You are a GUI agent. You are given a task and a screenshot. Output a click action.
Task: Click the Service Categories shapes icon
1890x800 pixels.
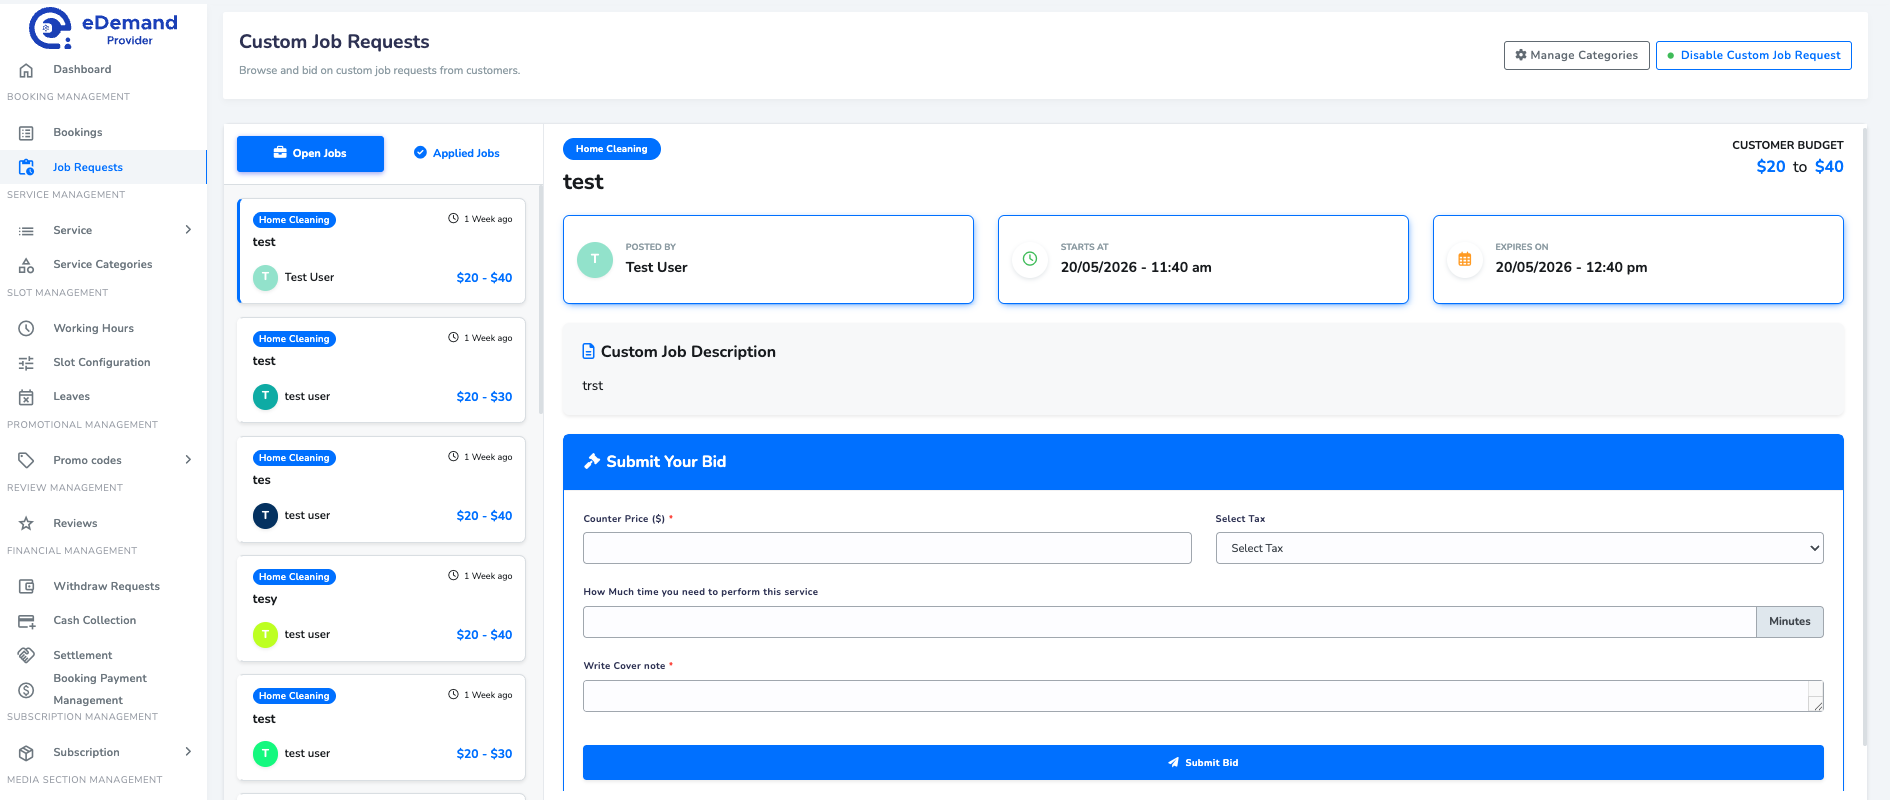click(x=27, y=265)
